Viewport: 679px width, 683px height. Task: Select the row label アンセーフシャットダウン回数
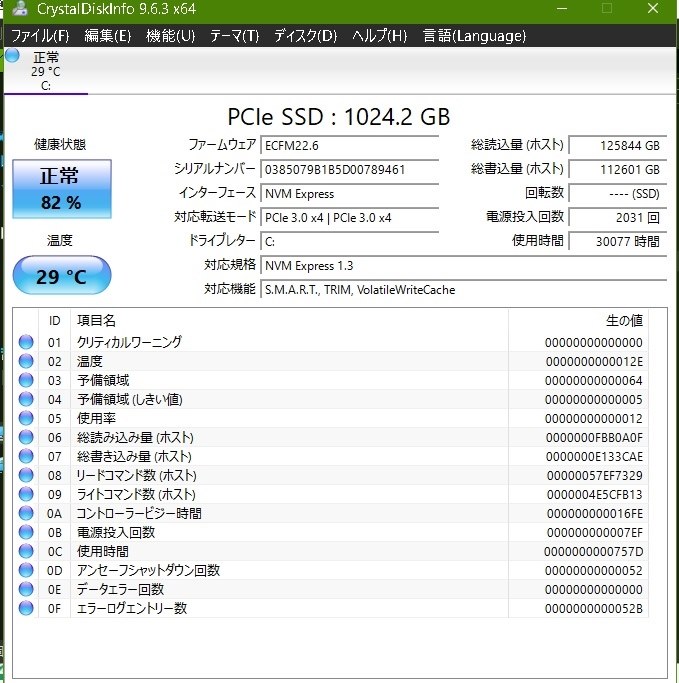(x=148, y=571)
